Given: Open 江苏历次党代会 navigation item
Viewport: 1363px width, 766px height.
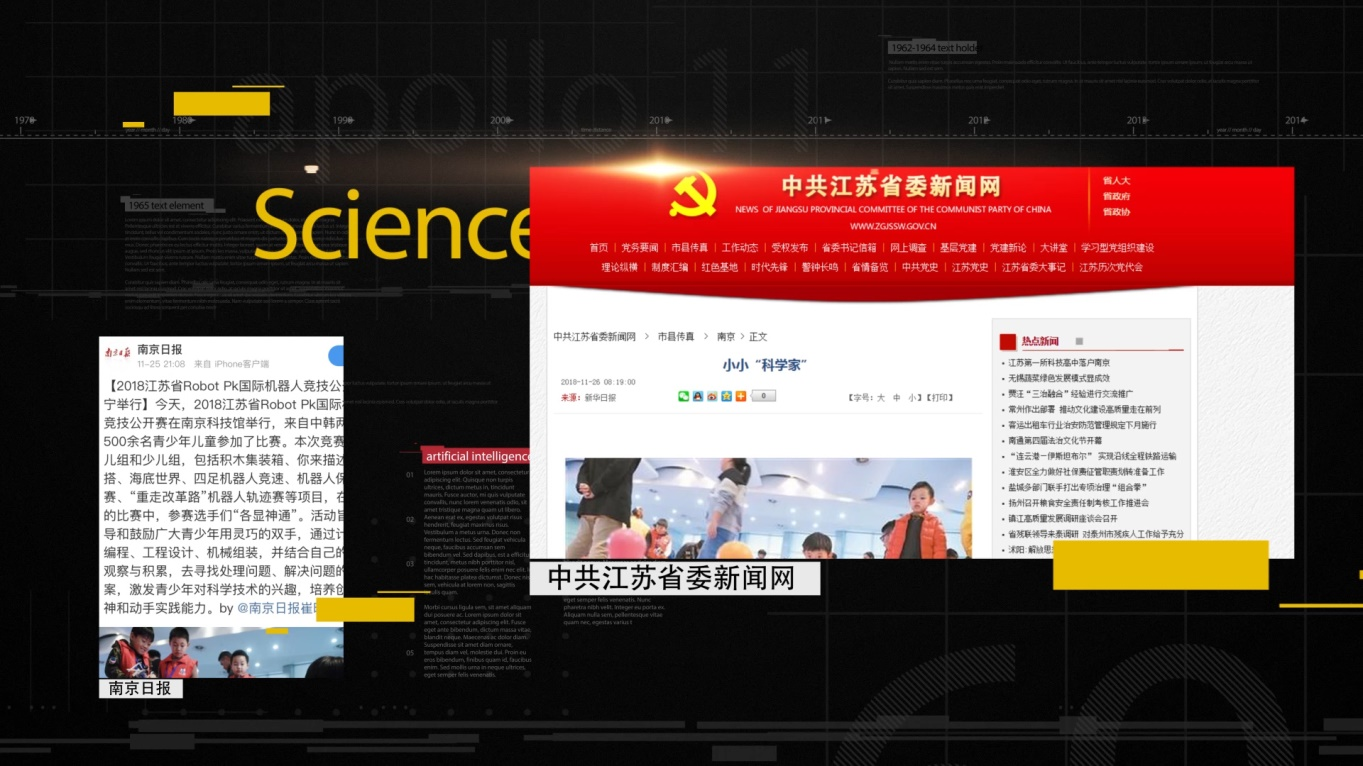Looking at the screenshot, I should (1111, 267).
